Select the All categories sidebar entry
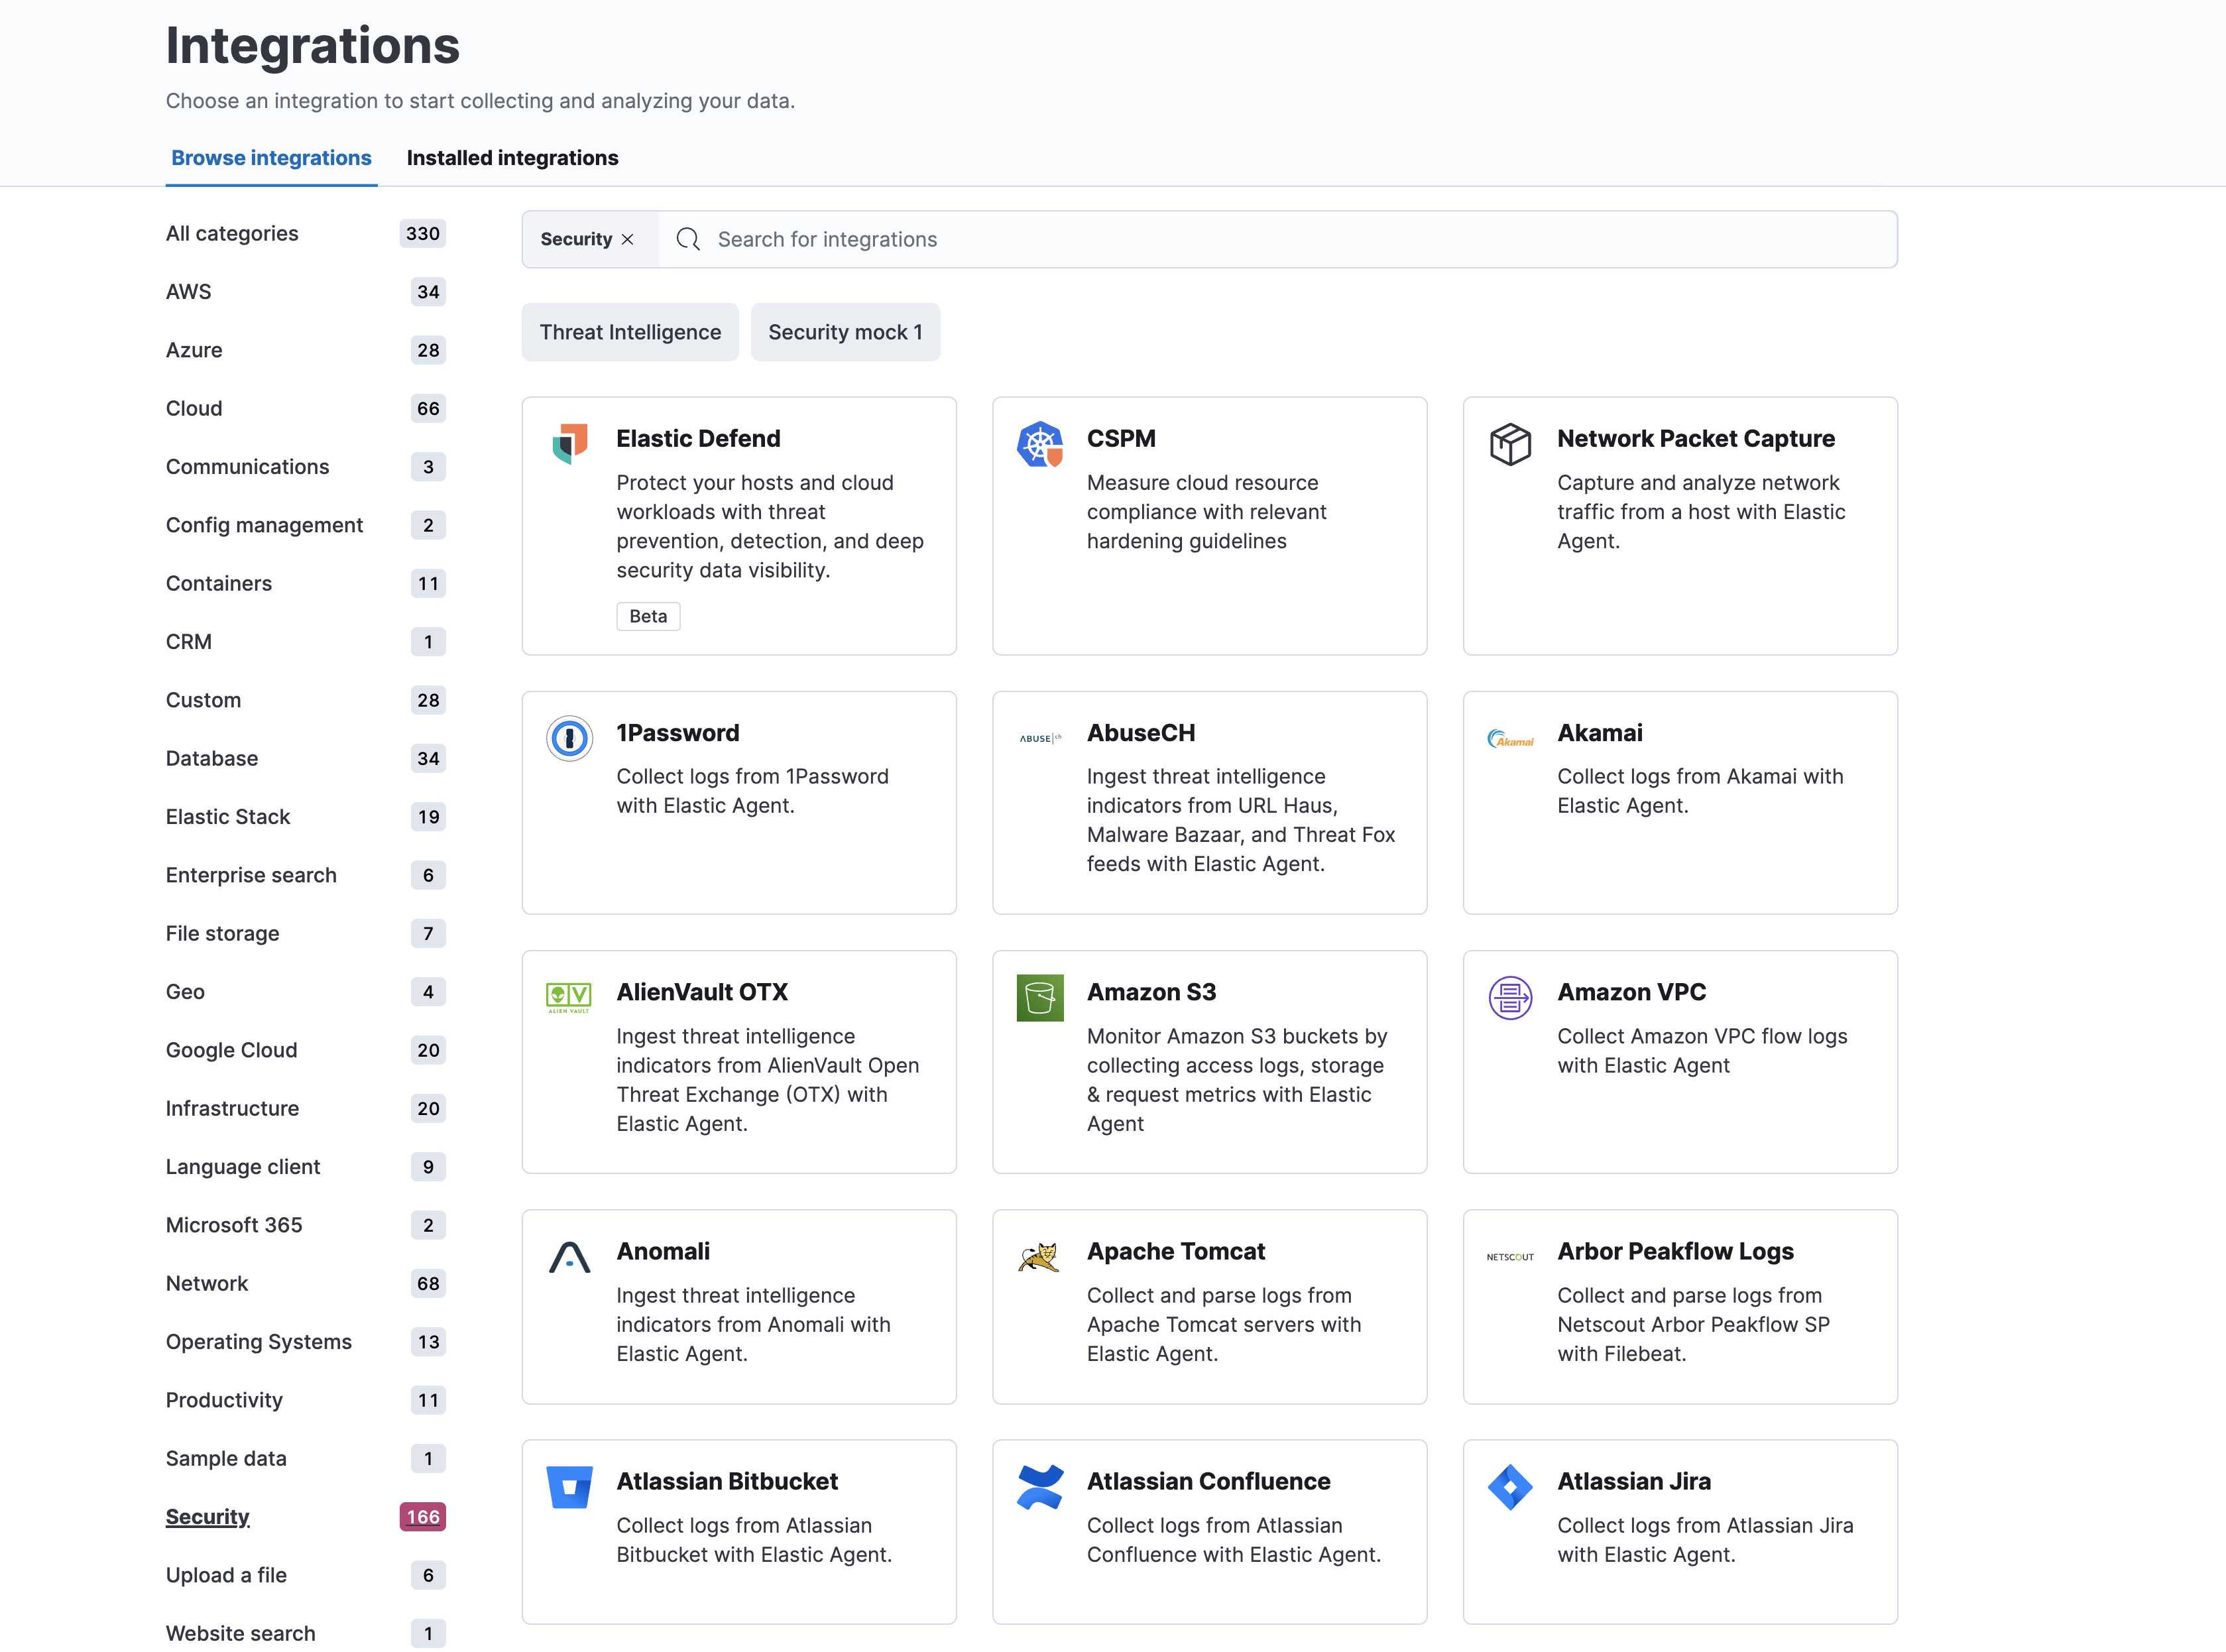 pyautogui.click(x=232, y=233)
